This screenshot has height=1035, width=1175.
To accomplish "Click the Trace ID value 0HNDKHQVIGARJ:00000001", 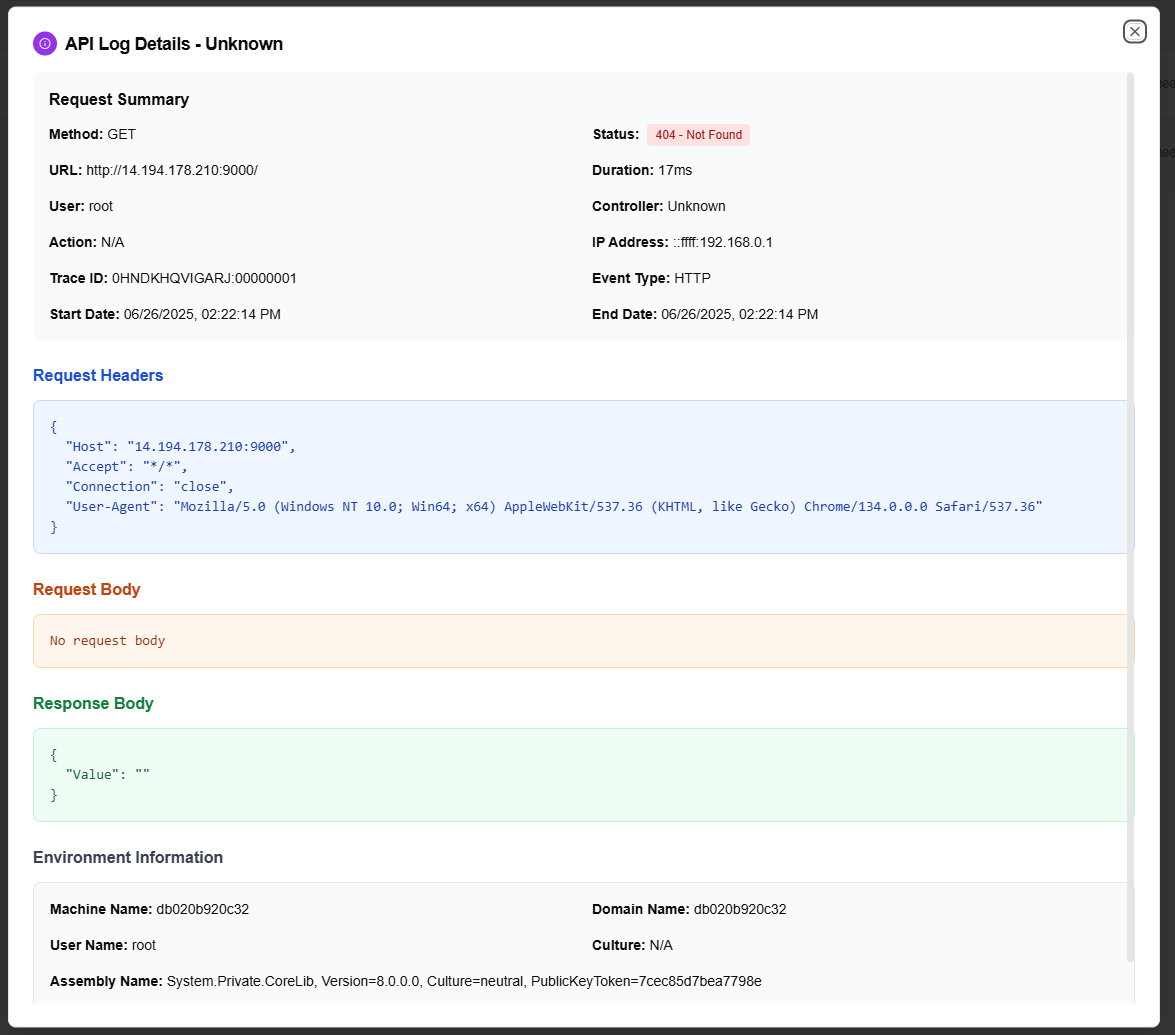I will (x=204, y=278).
